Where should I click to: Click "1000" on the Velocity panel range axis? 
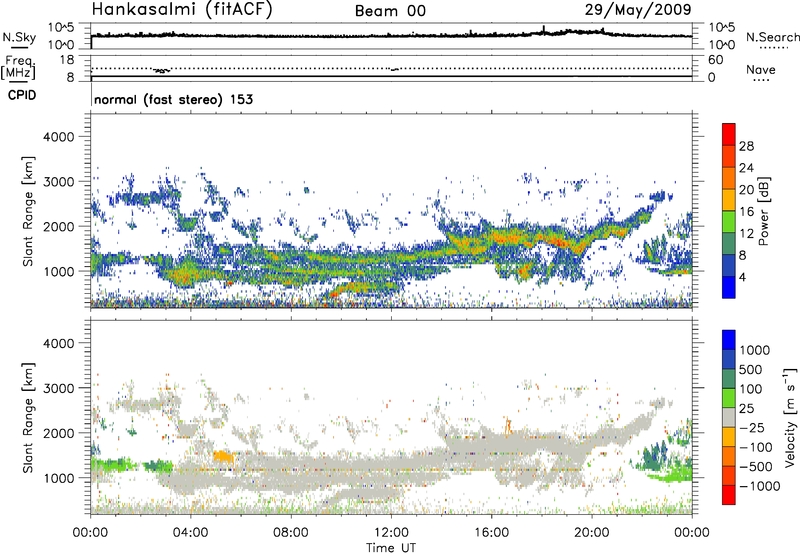pos(59,478)
